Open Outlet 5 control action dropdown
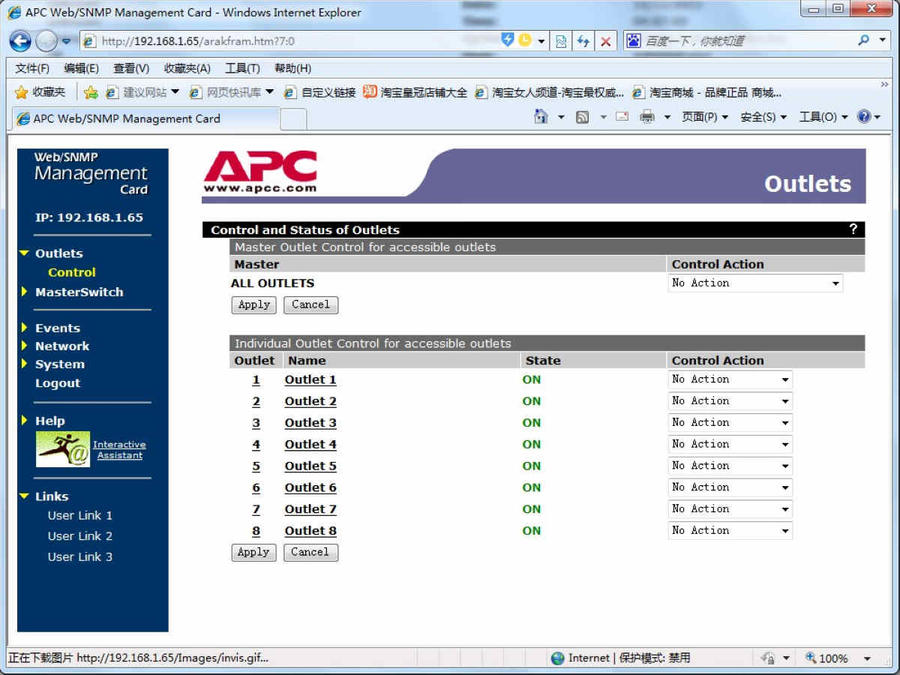 [730, 466]
